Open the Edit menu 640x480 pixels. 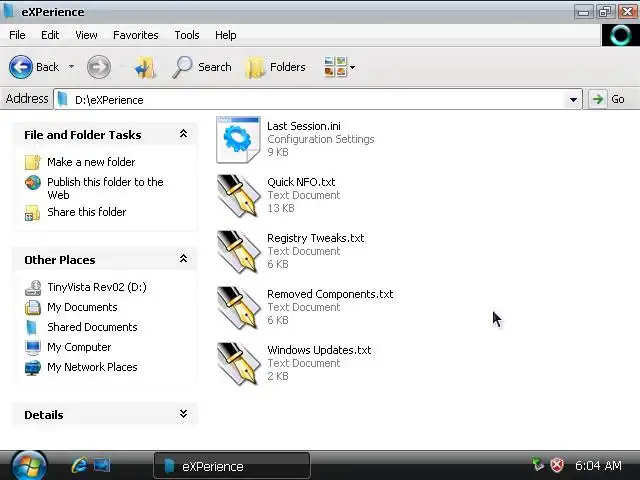[50, 35]
